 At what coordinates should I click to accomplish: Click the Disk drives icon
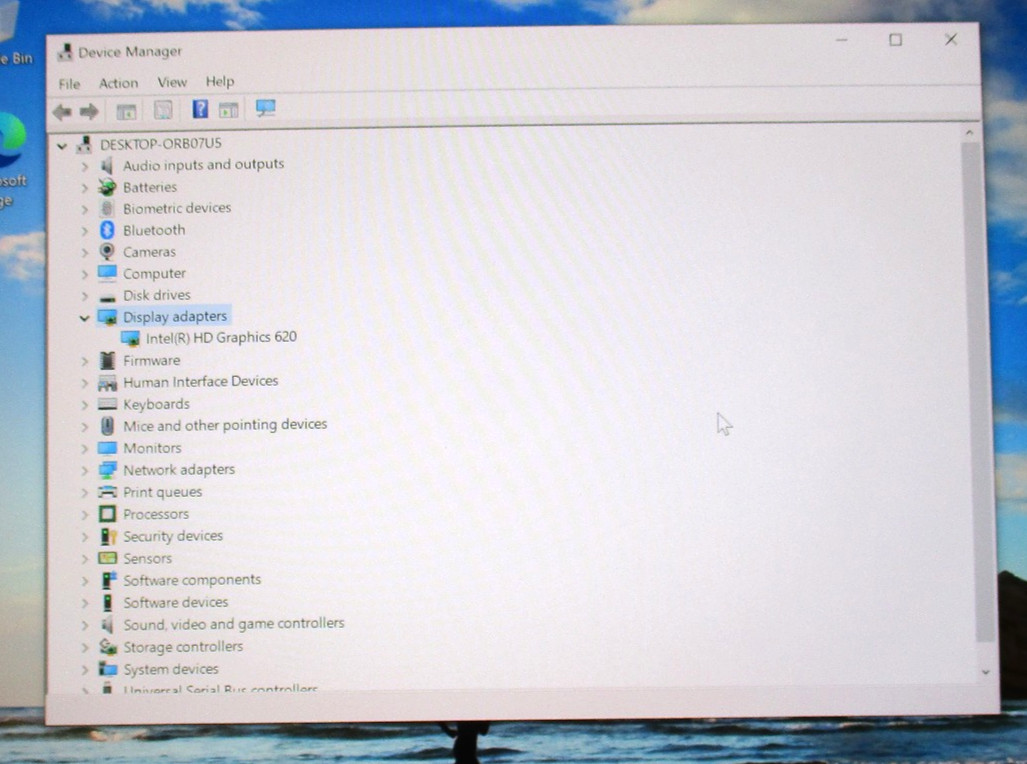pos(107,298)
